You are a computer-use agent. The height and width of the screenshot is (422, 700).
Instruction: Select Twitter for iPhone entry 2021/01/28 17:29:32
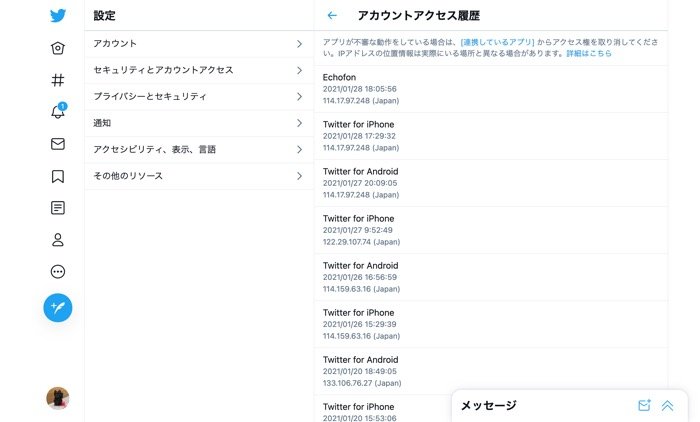(x=491, y=136)
